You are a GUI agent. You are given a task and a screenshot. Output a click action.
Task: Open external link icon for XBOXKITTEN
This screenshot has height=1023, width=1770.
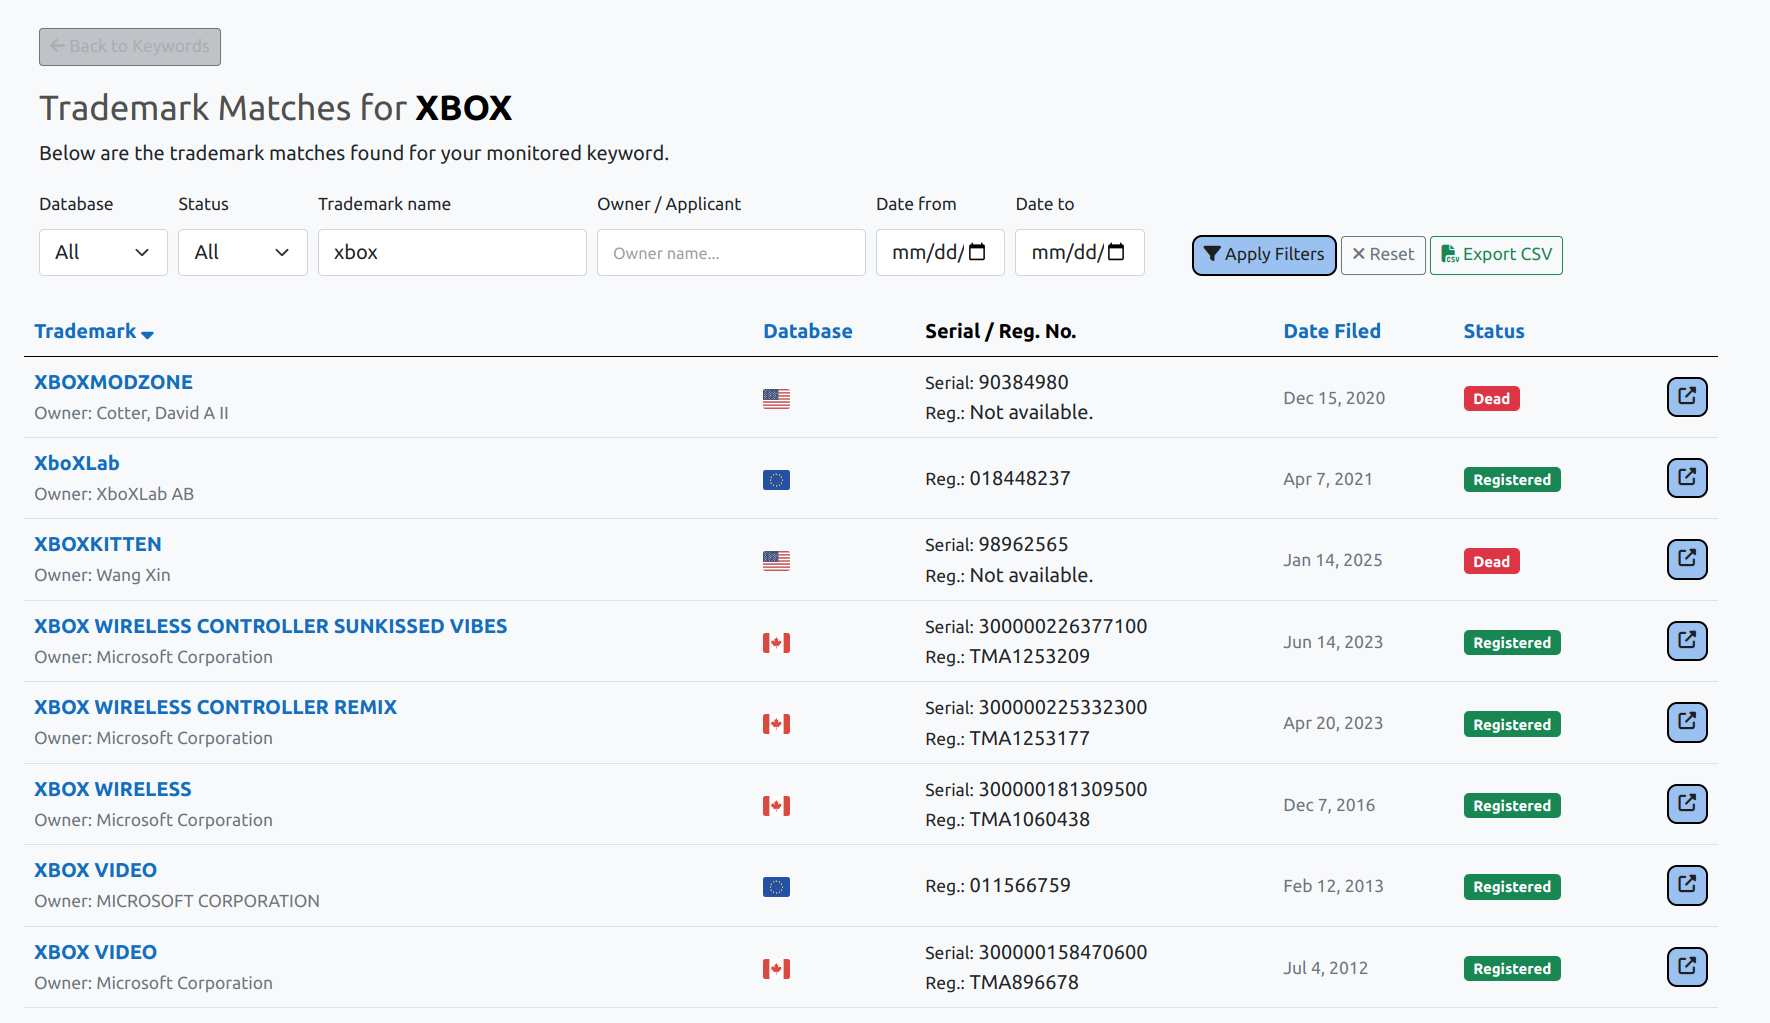pyautogui.click(x=1687, y=559)
